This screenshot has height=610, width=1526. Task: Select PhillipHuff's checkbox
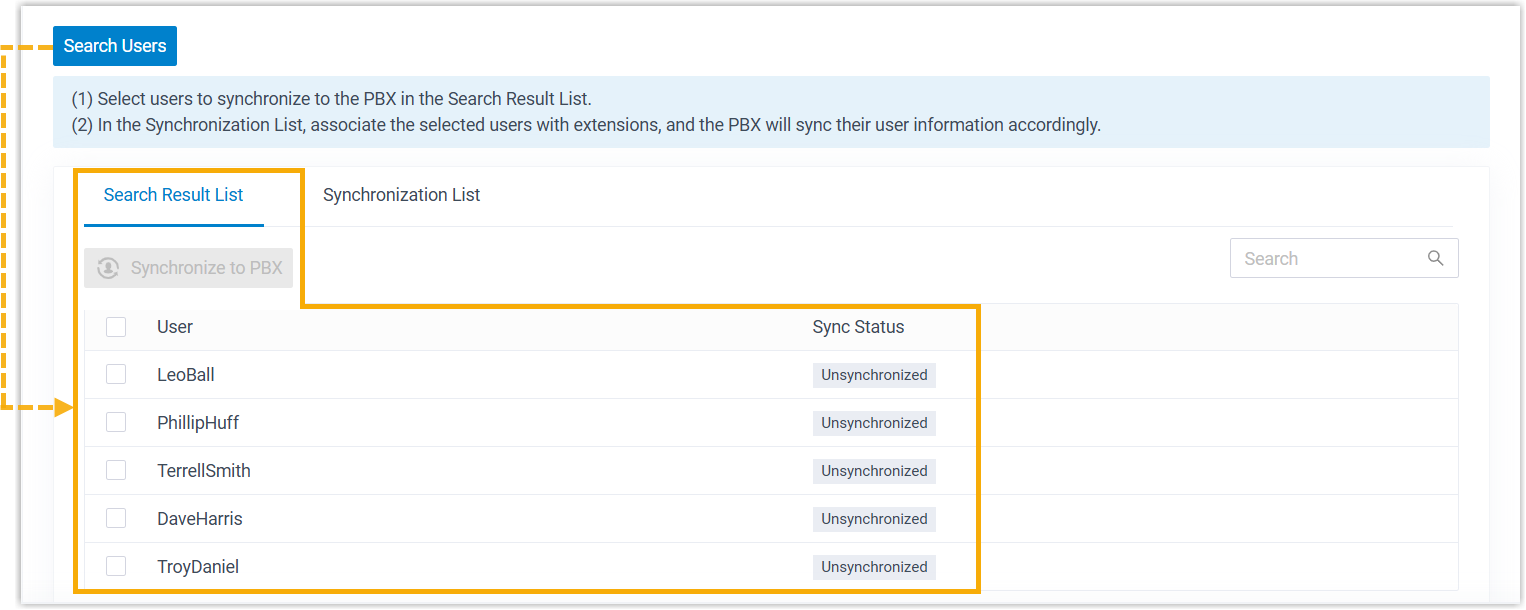(x=116, y=423)
